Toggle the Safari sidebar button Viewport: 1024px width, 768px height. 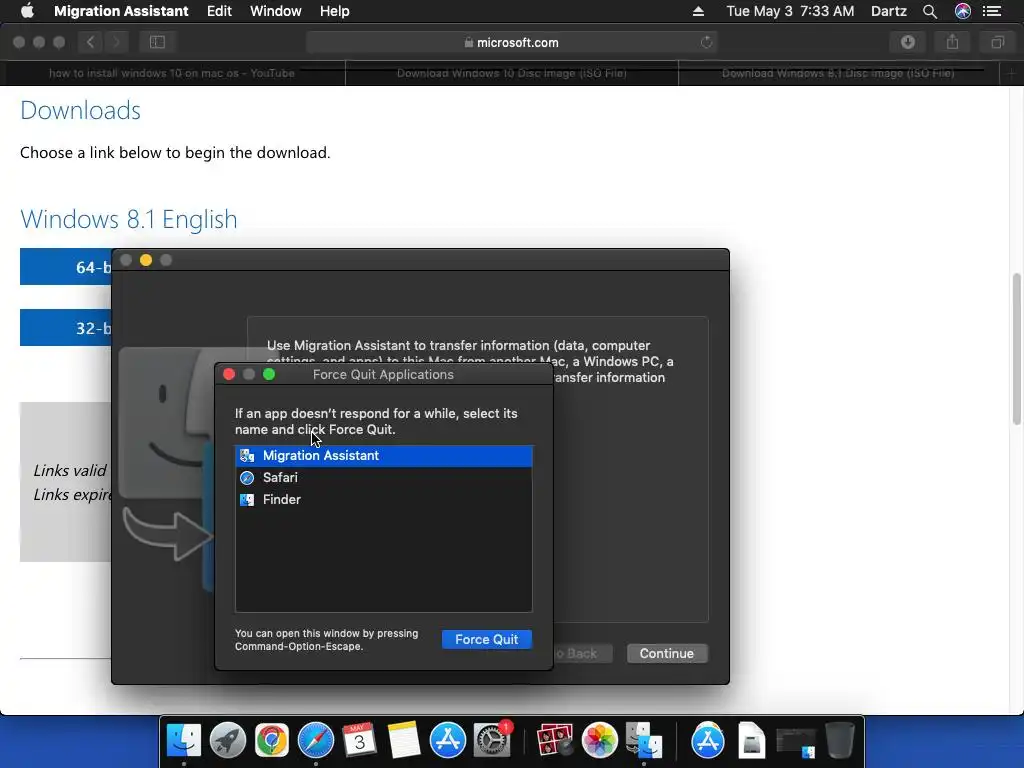tap(157, 42)
